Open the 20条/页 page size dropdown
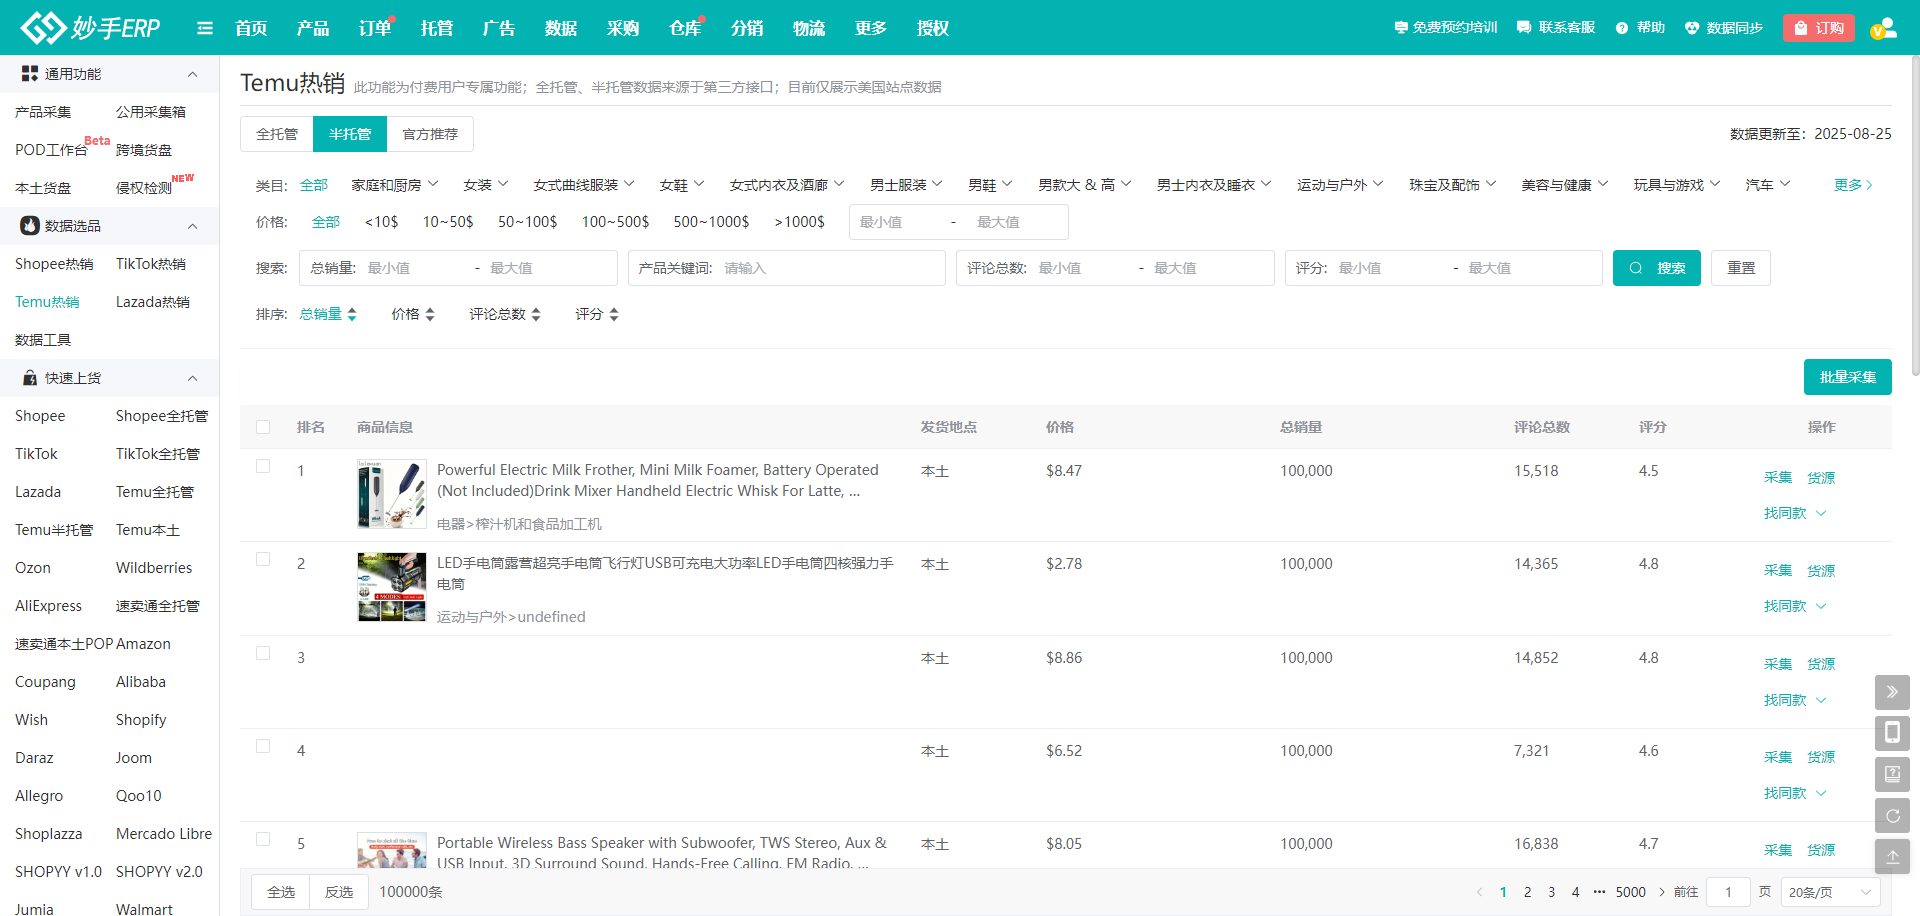Viewport: 1920px width, 916px height. click(1830, 892)
